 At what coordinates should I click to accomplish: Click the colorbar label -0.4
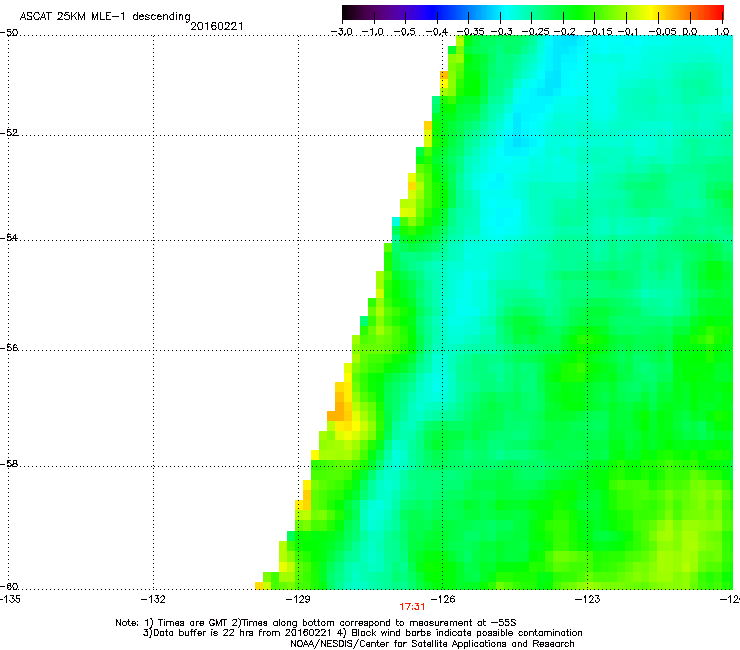coord(437,32)
